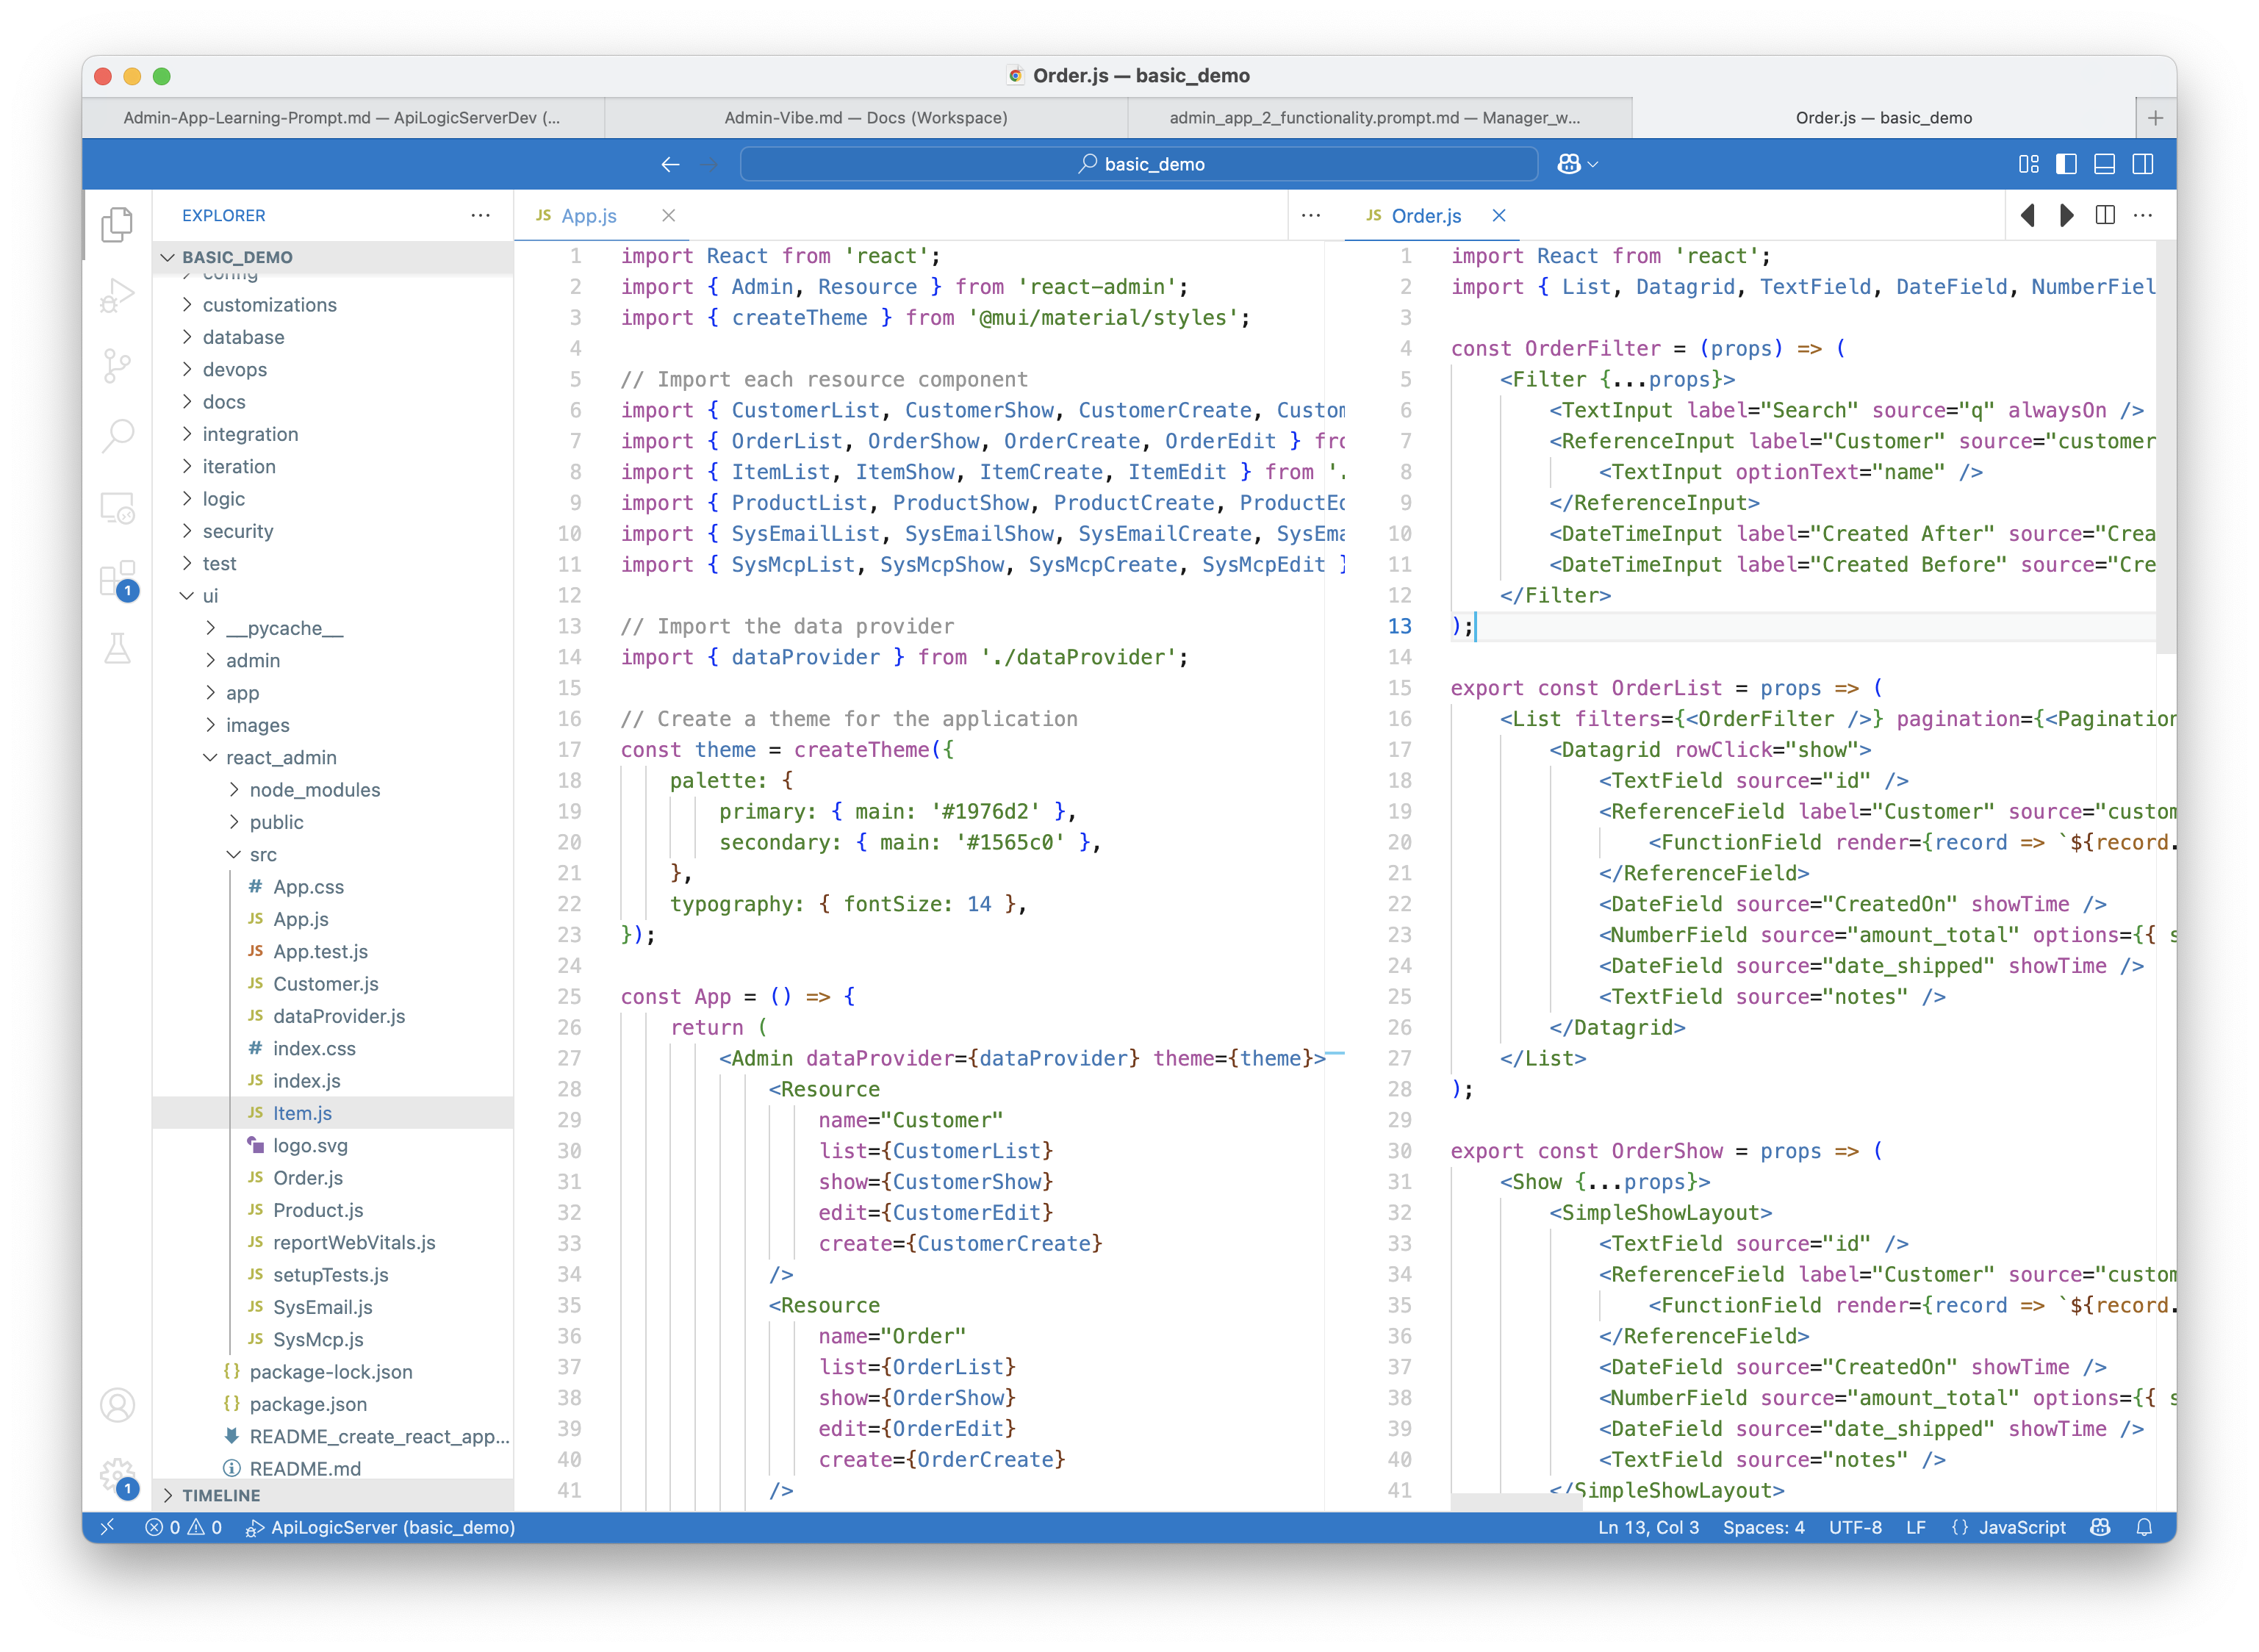Go to previous change in Order.js editor

2028,215
